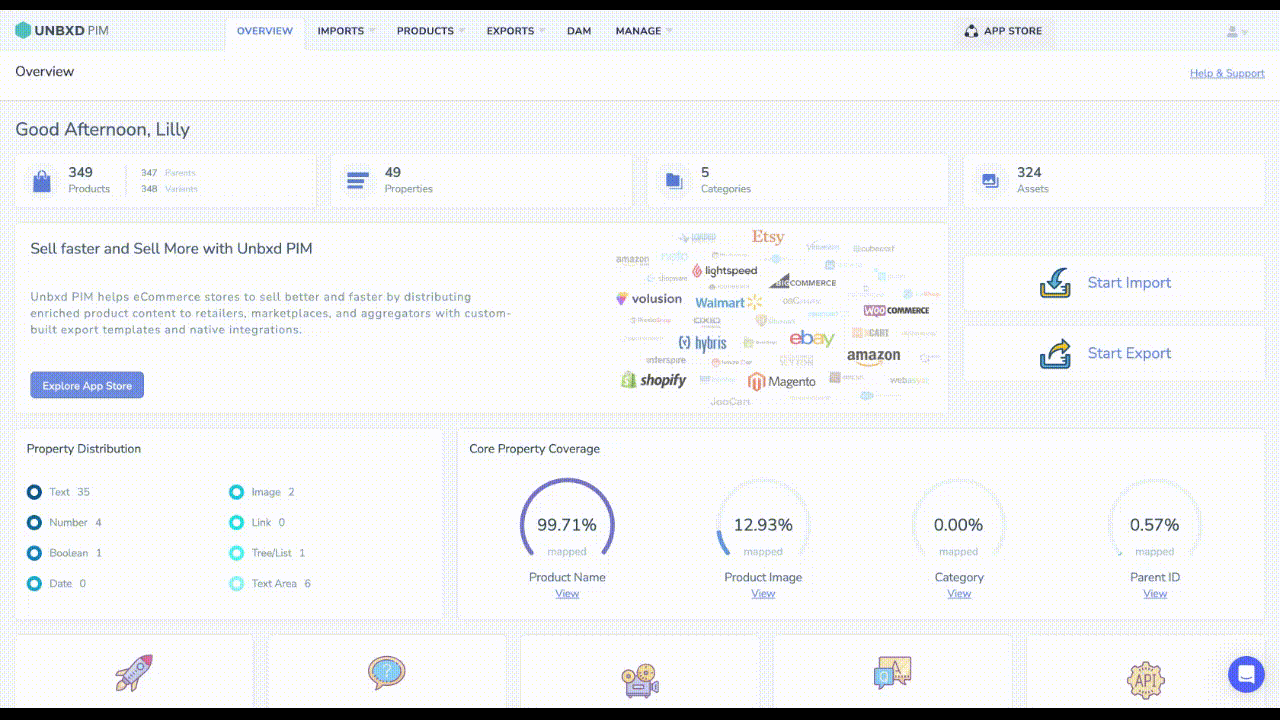Click the video camera icon card
The width and height of the screenshot is (1280, 720).
(x=639, y=681)
